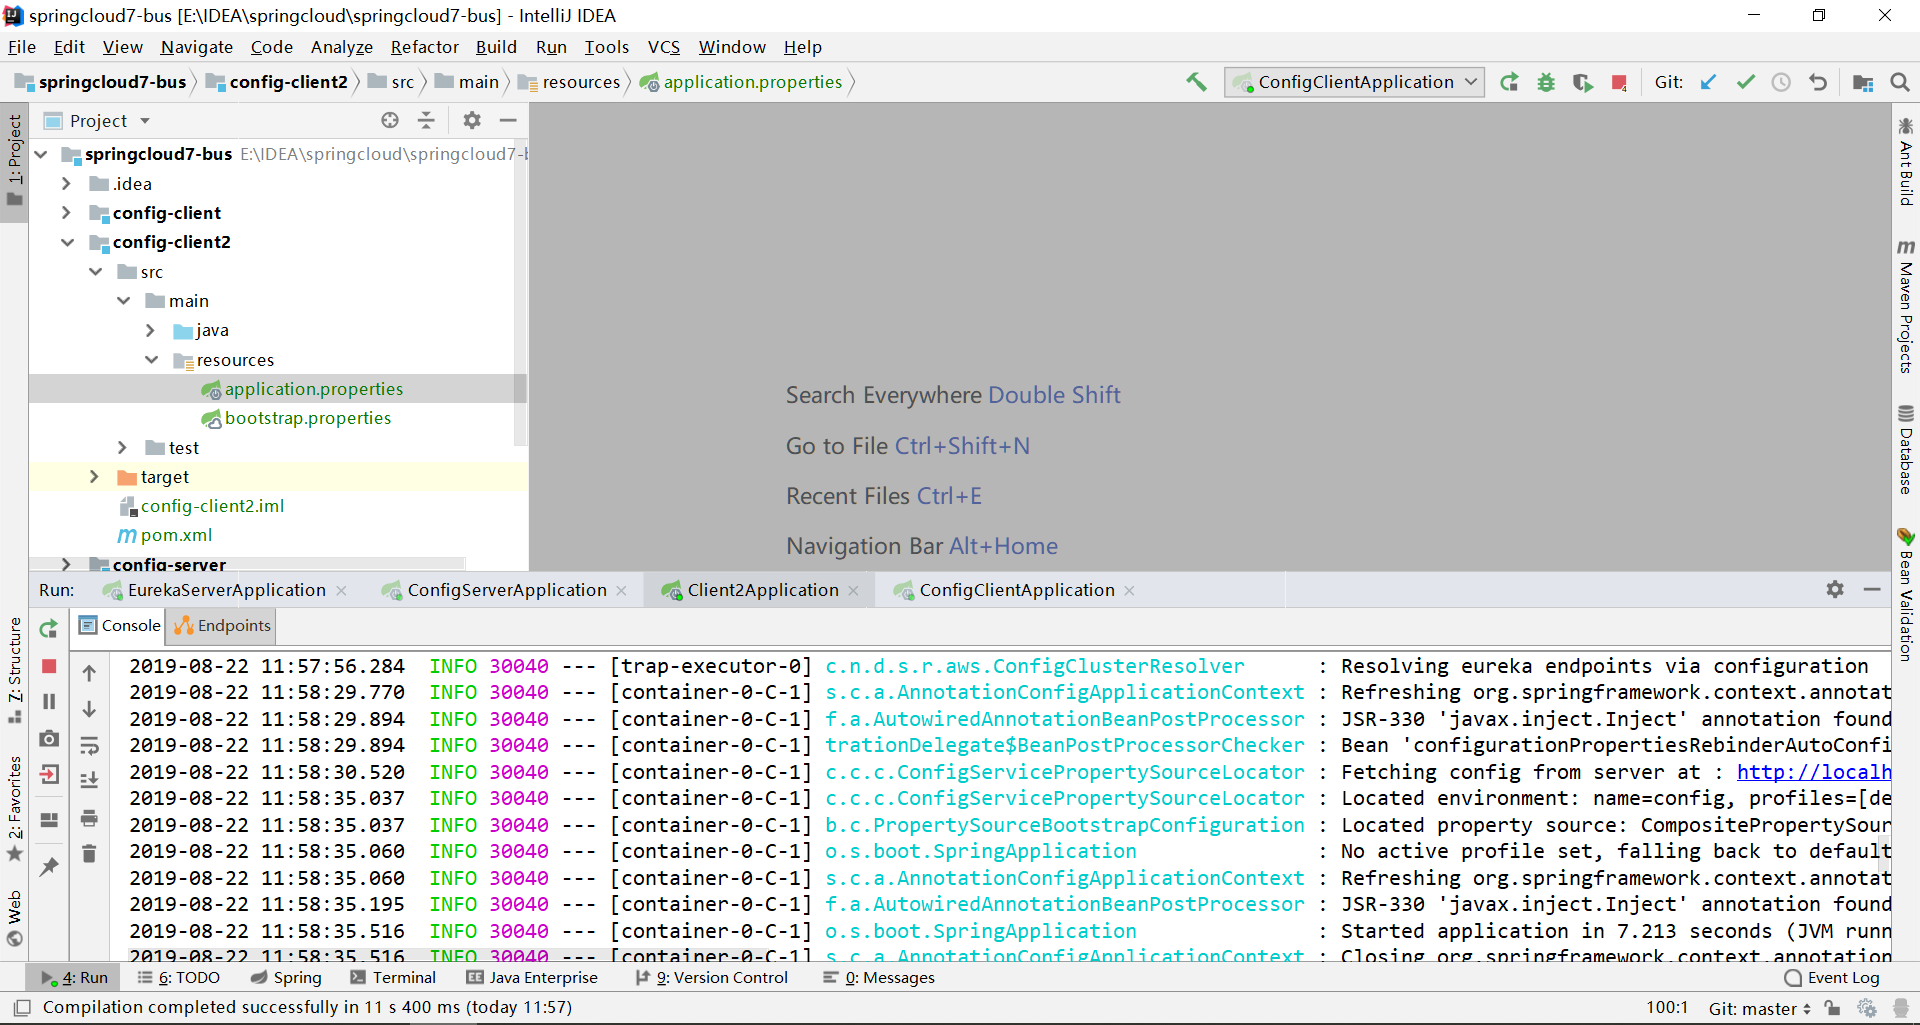Revert changes with the undo arrow icon
This screenshot has height=1025, width=1920.
[1818, 82]
